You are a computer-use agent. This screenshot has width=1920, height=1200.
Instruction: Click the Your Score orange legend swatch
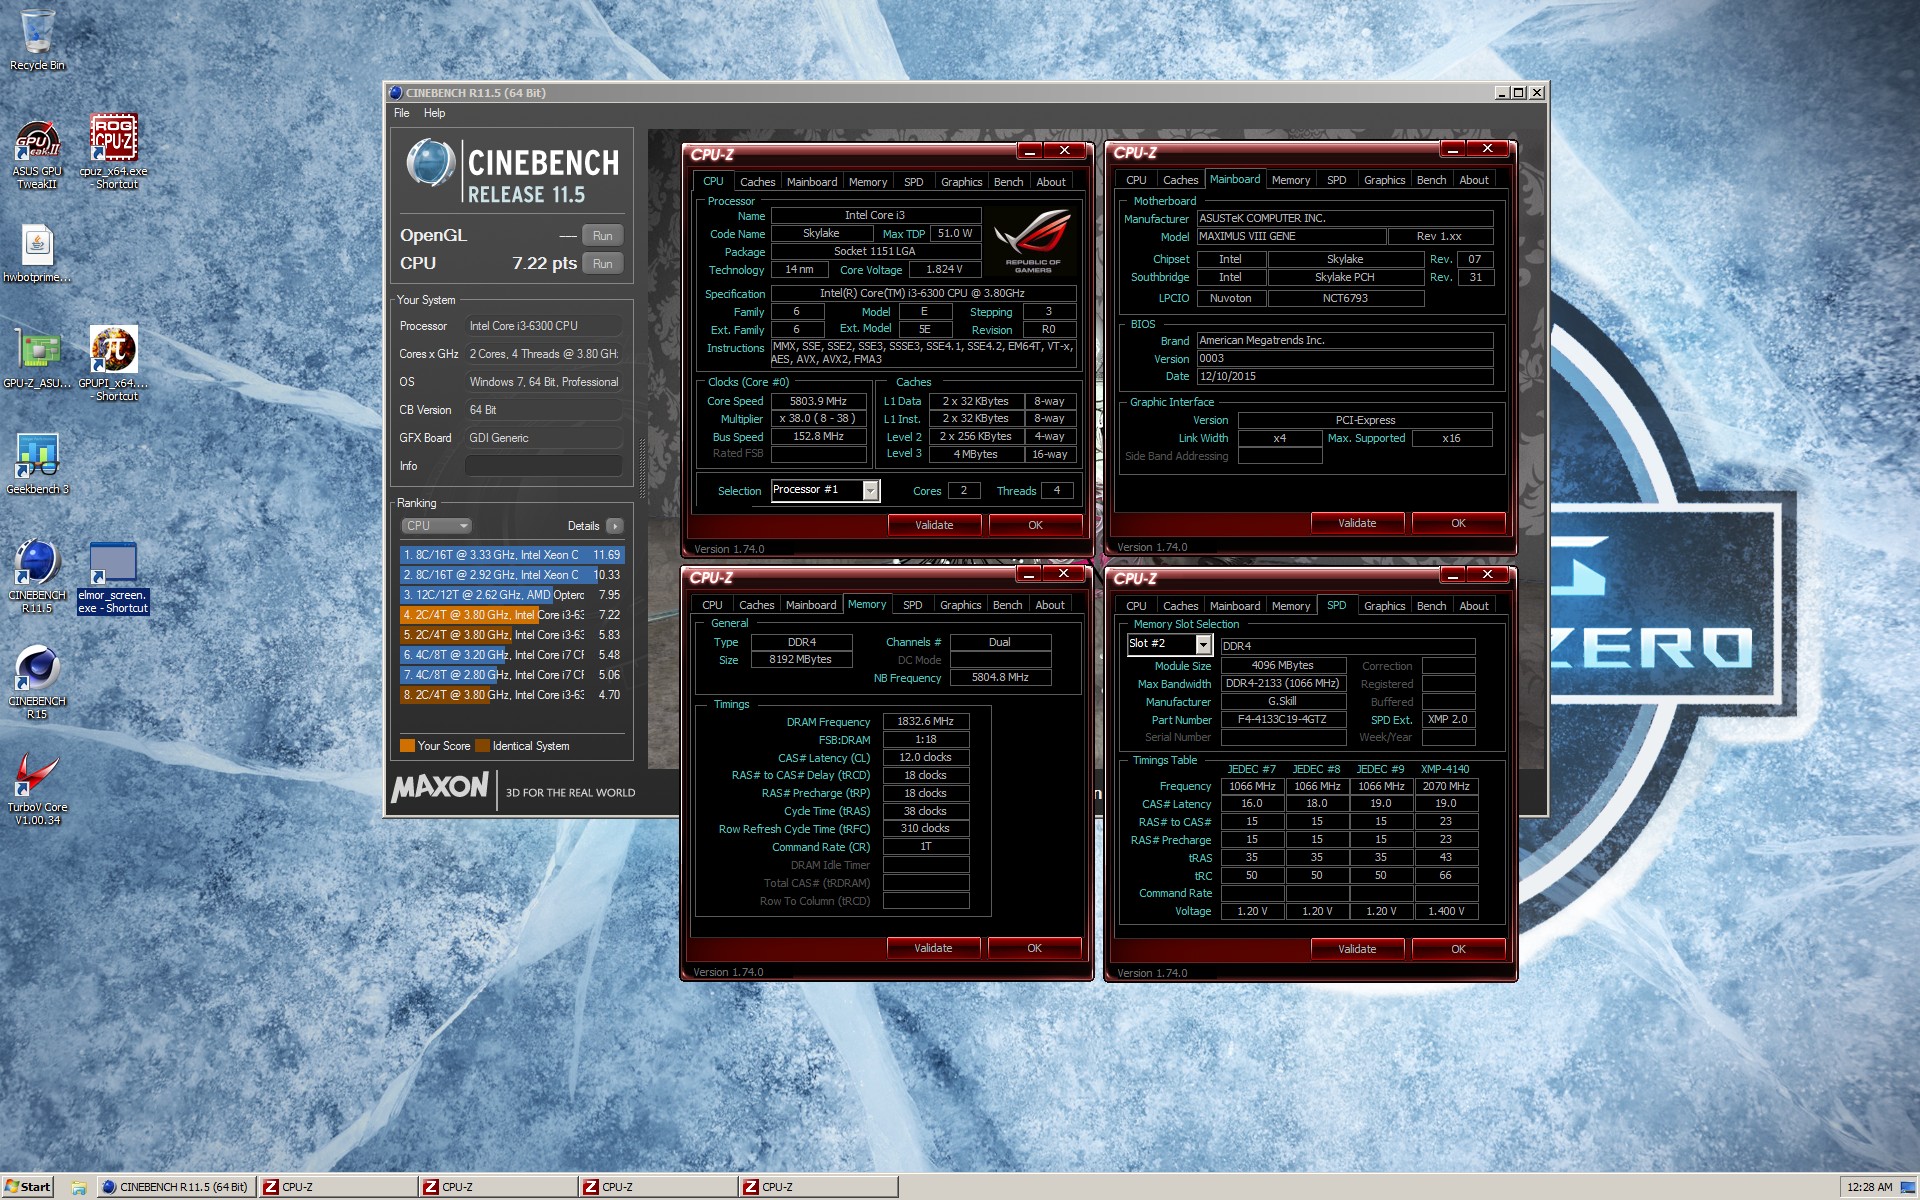pos(407,746)
